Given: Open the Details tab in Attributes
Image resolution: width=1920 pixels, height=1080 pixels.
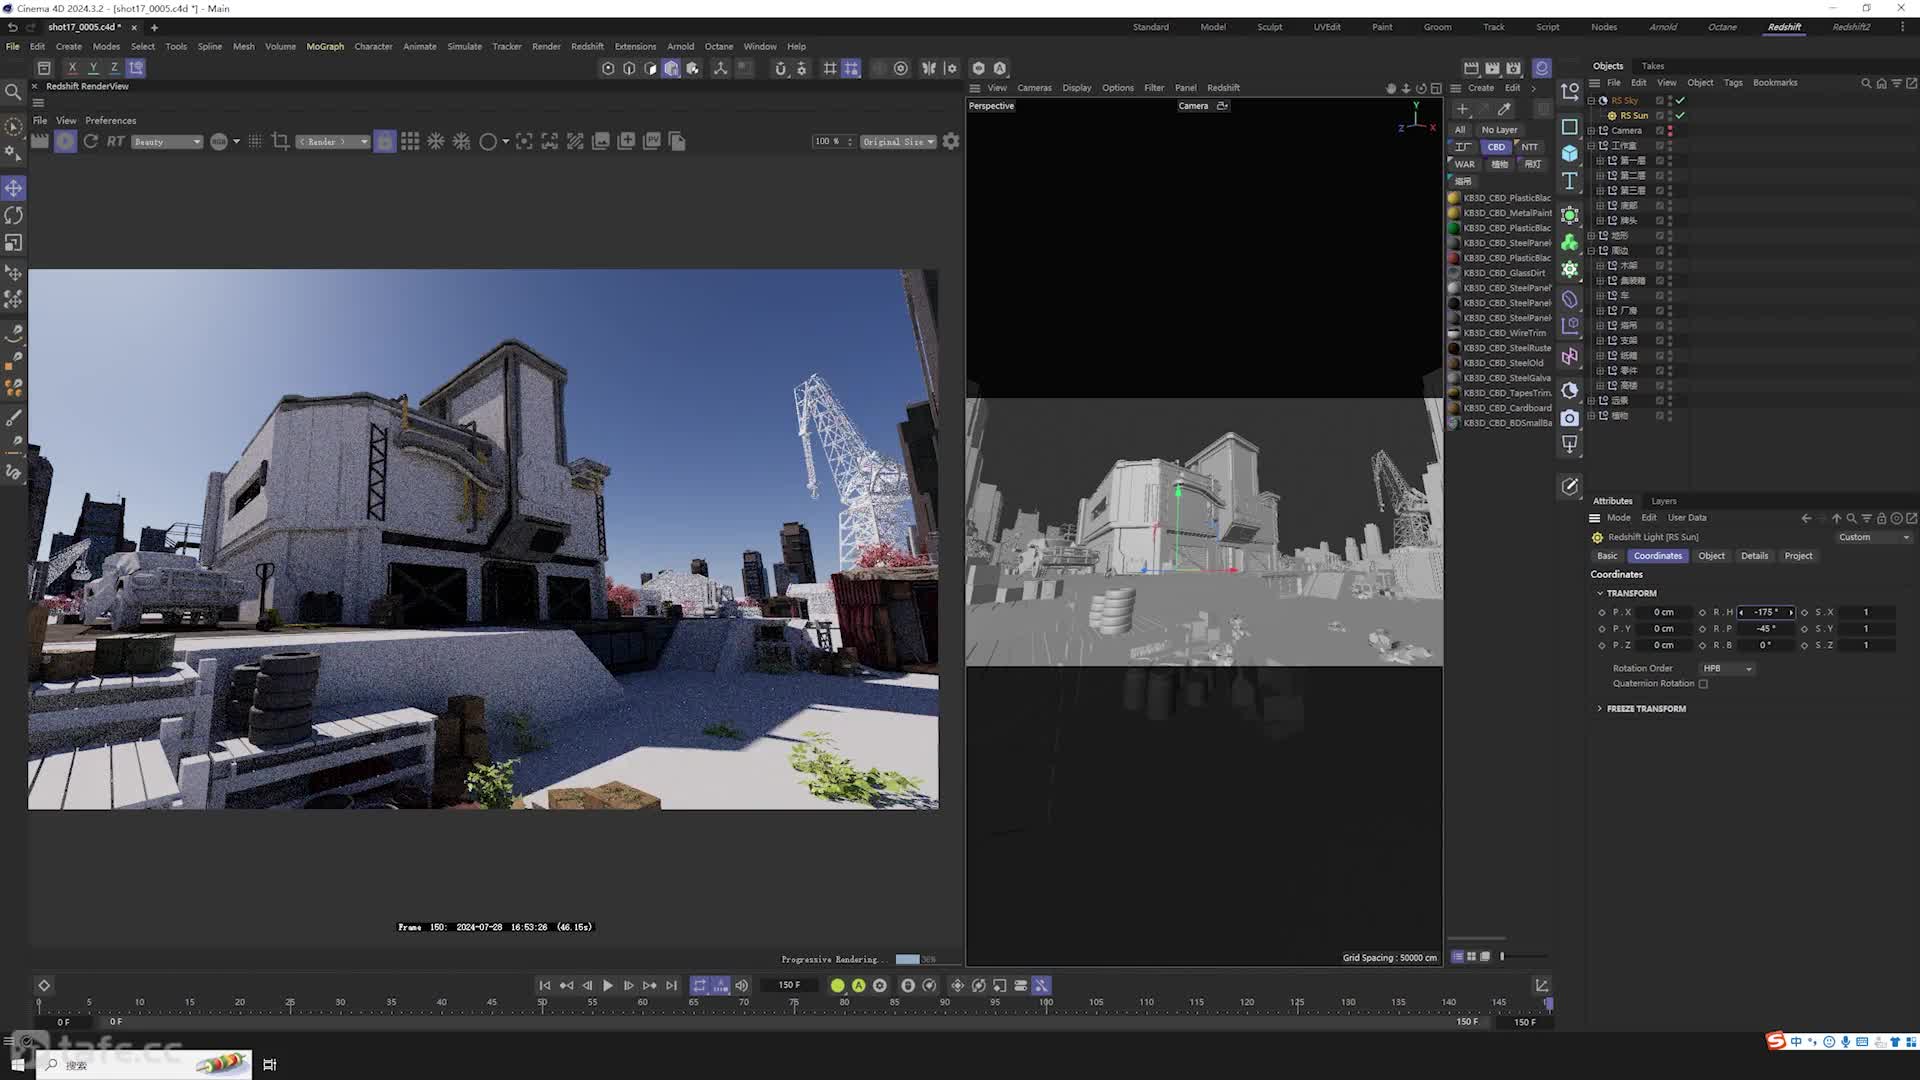Looking at the screenshot, I should [1754, 556].
